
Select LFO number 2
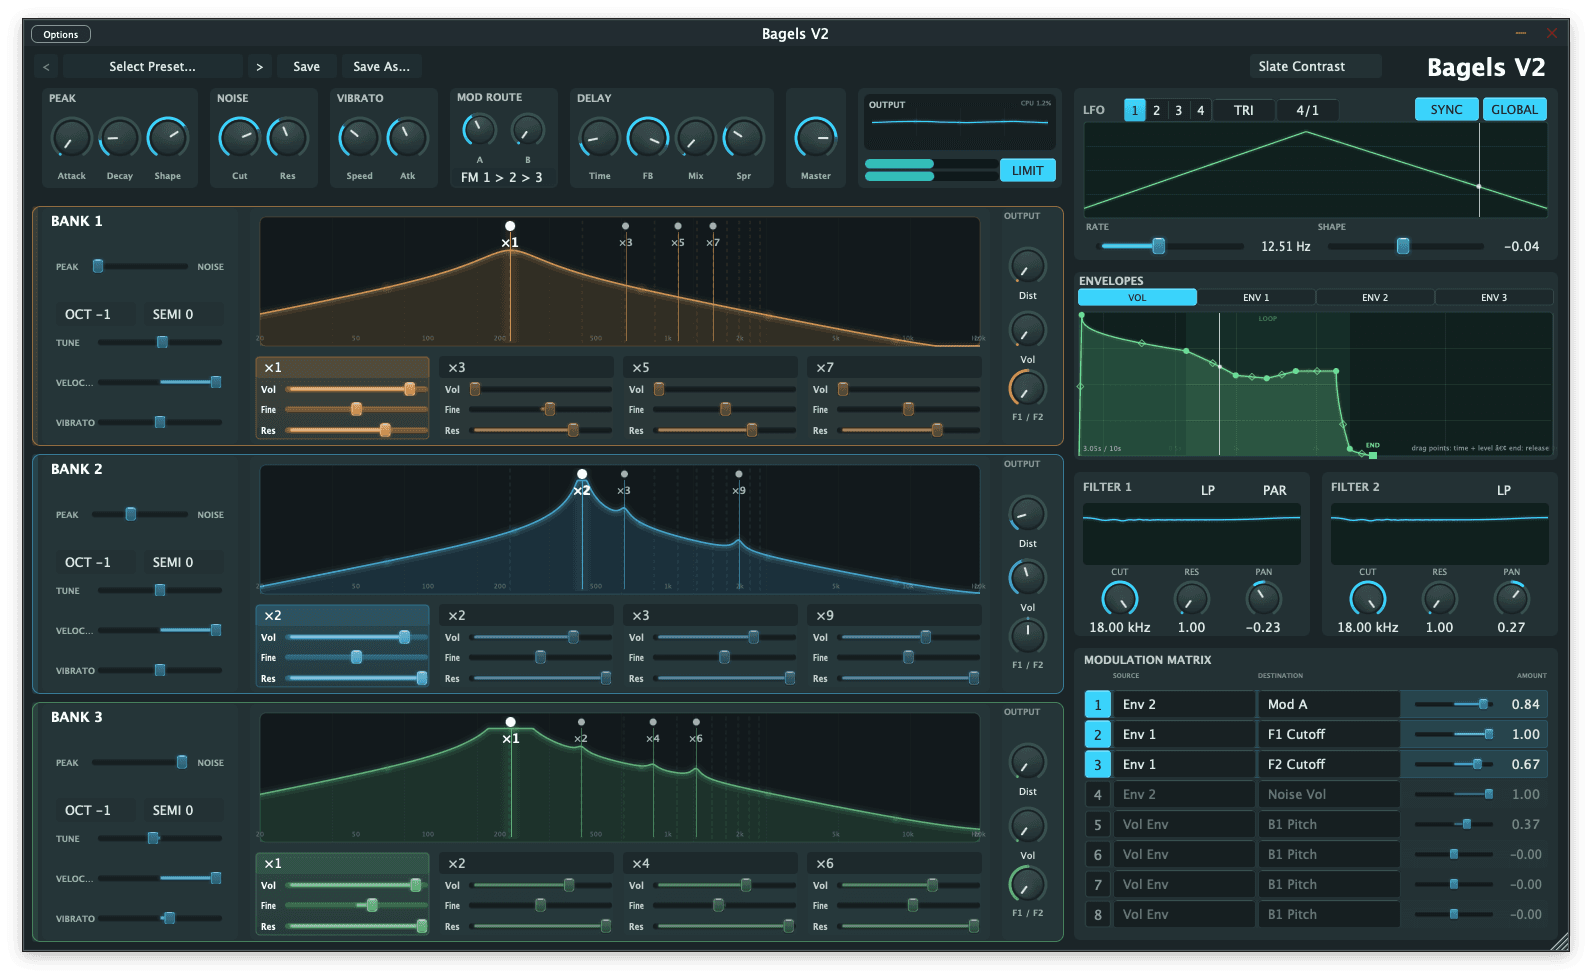click(1156, 110)
